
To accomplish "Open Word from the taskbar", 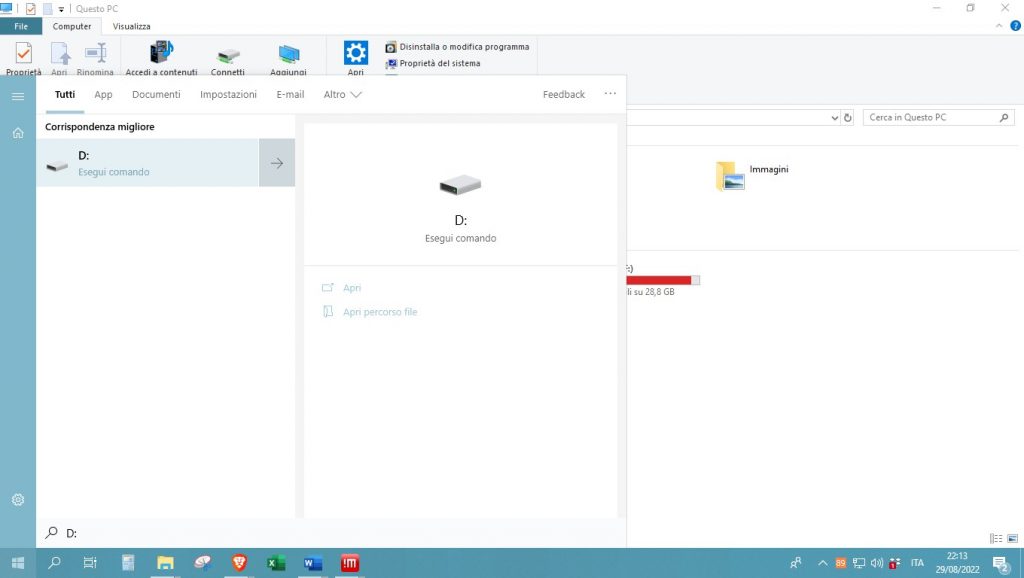I will pos(312,563).
